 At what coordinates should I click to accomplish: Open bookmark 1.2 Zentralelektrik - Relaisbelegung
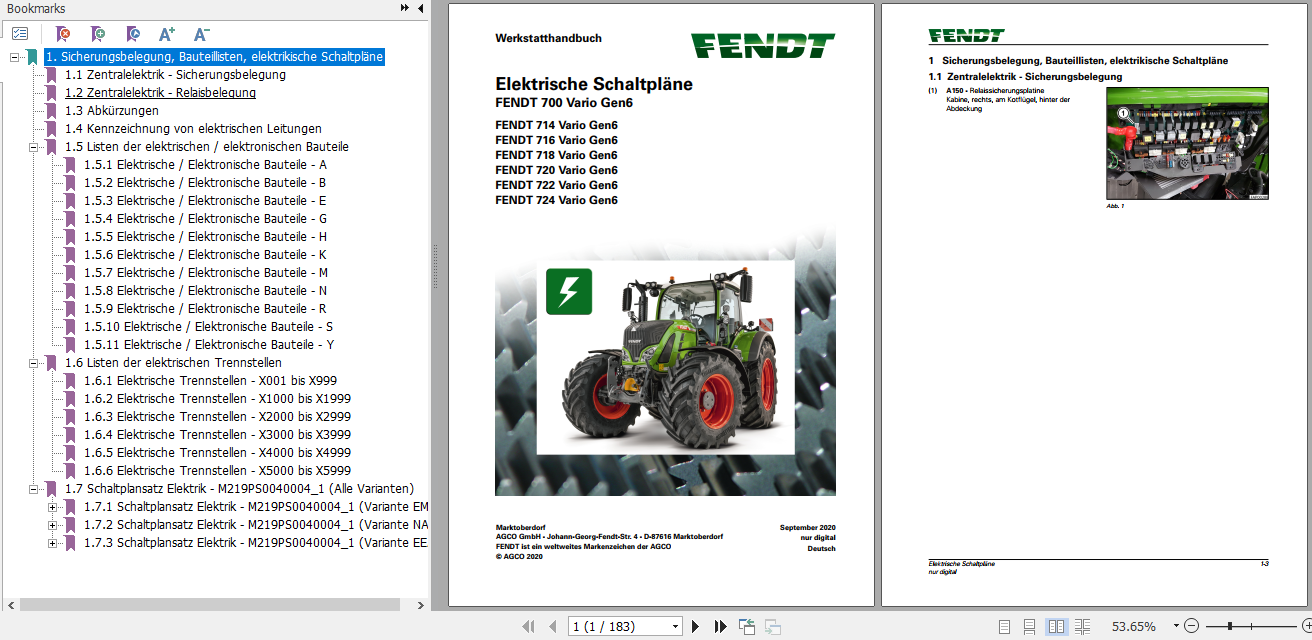(160, 93)
